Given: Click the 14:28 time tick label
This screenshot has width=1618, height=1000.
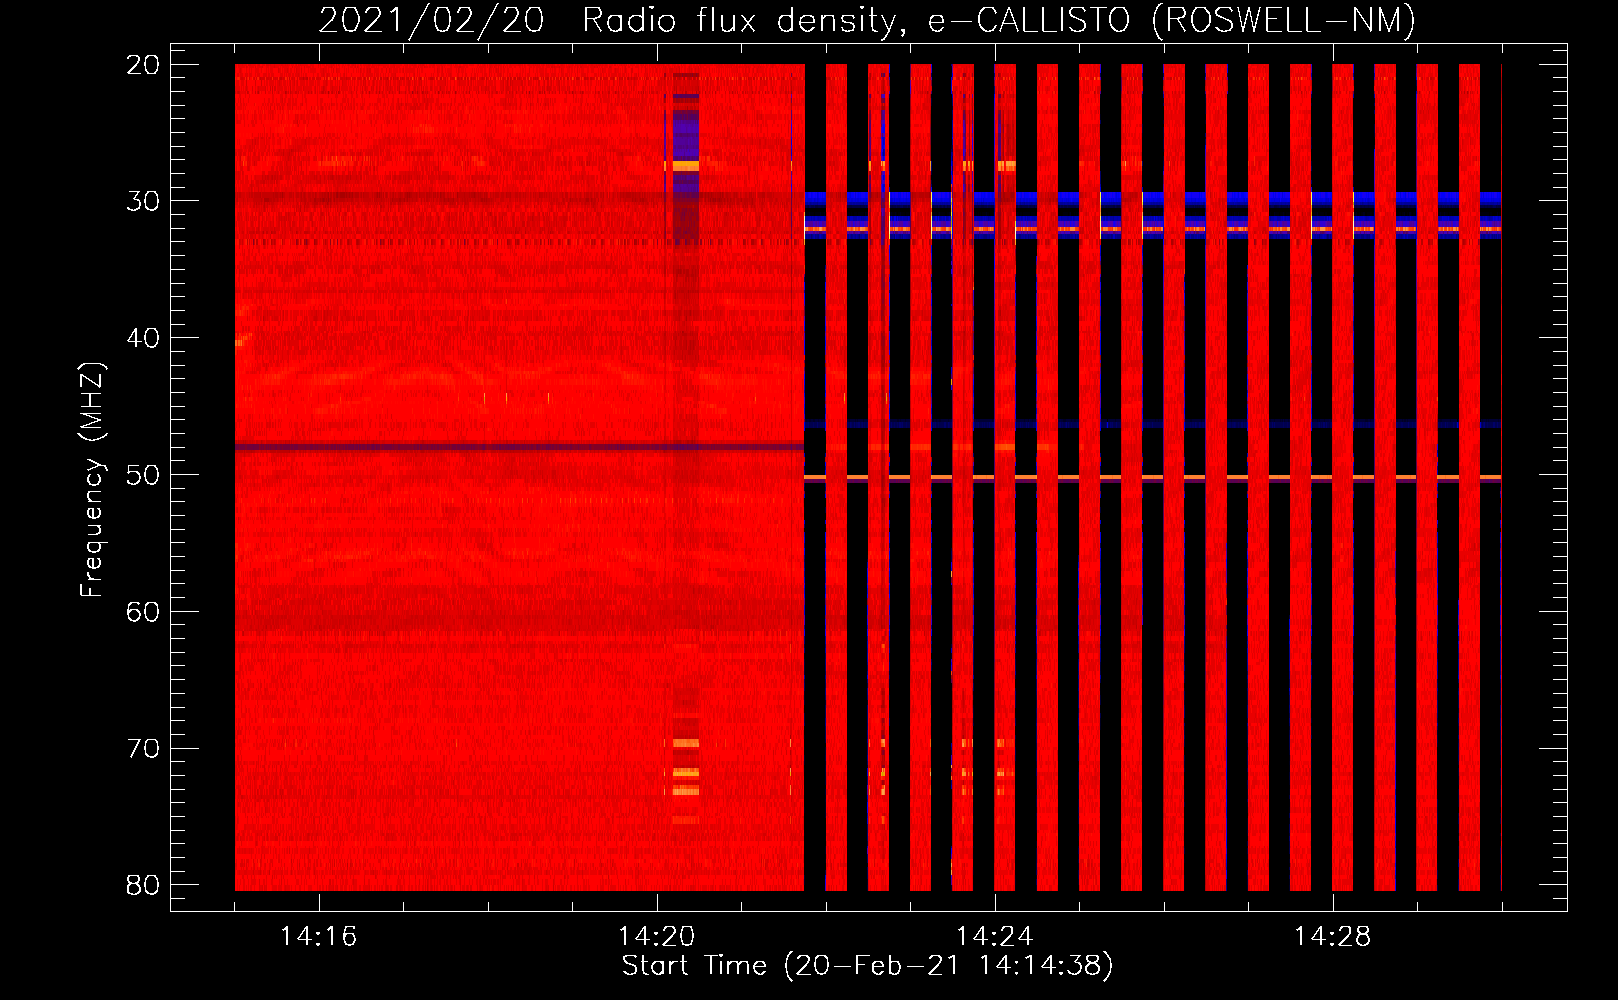Looking at the screenshot, I should 1332,936.
